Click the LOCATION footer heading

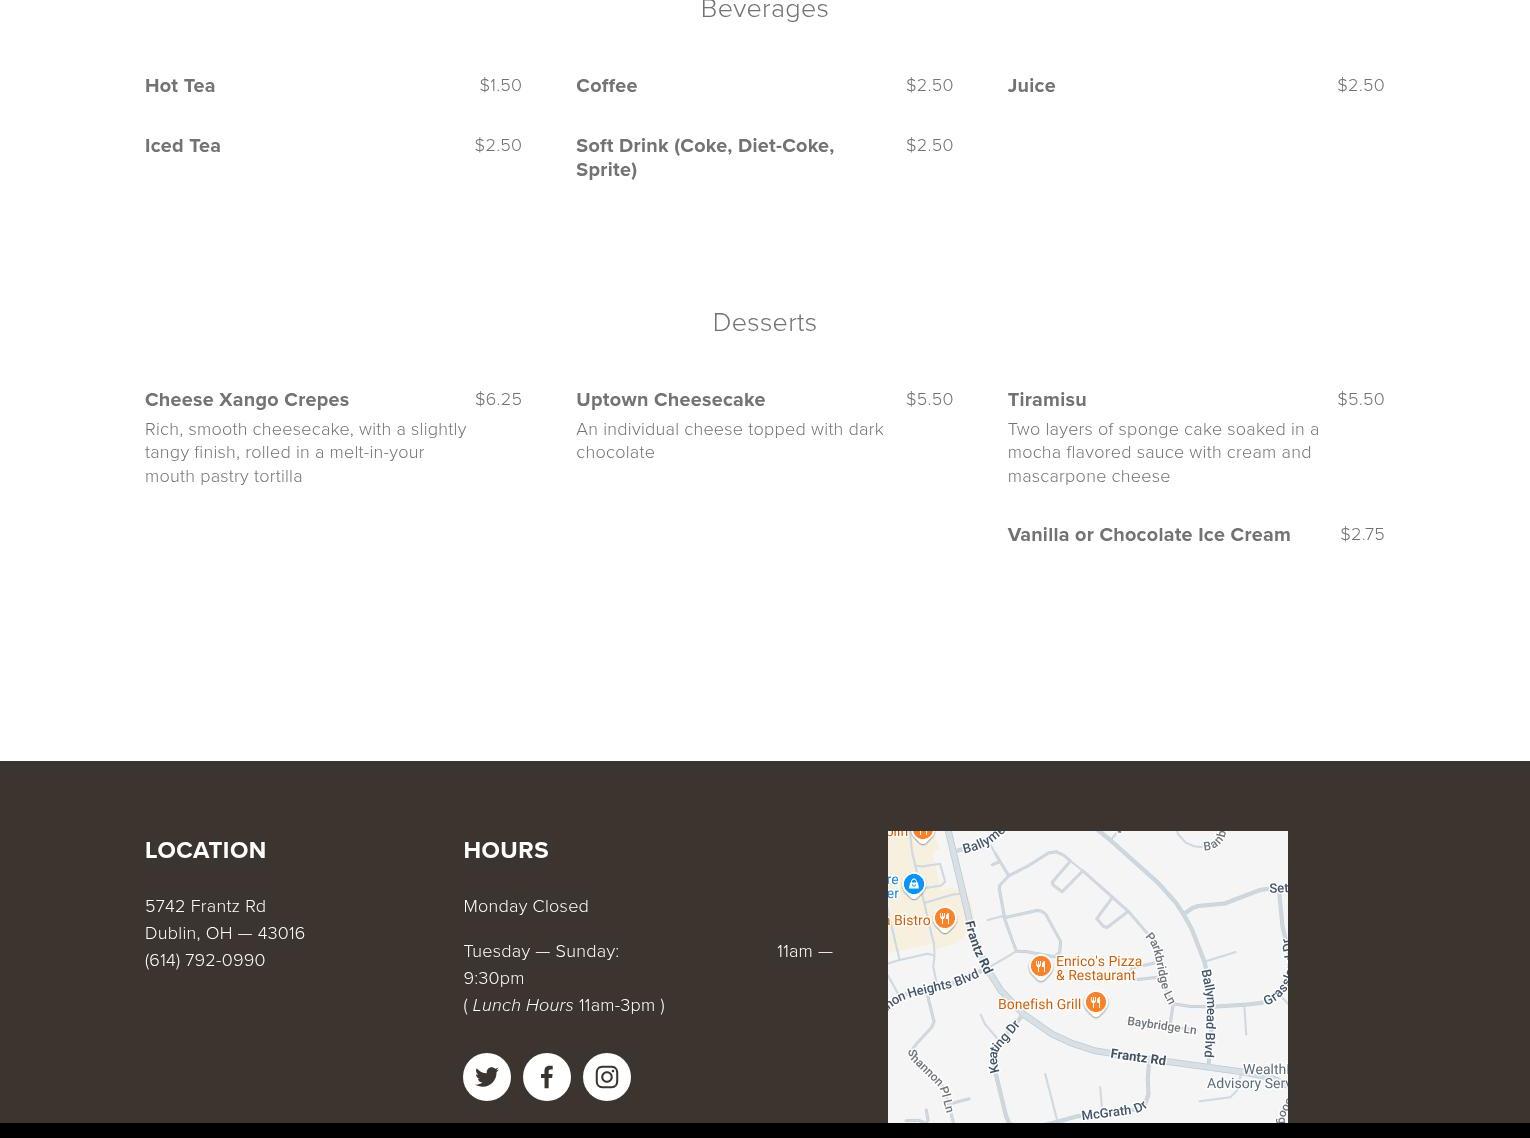coord(205,850)
